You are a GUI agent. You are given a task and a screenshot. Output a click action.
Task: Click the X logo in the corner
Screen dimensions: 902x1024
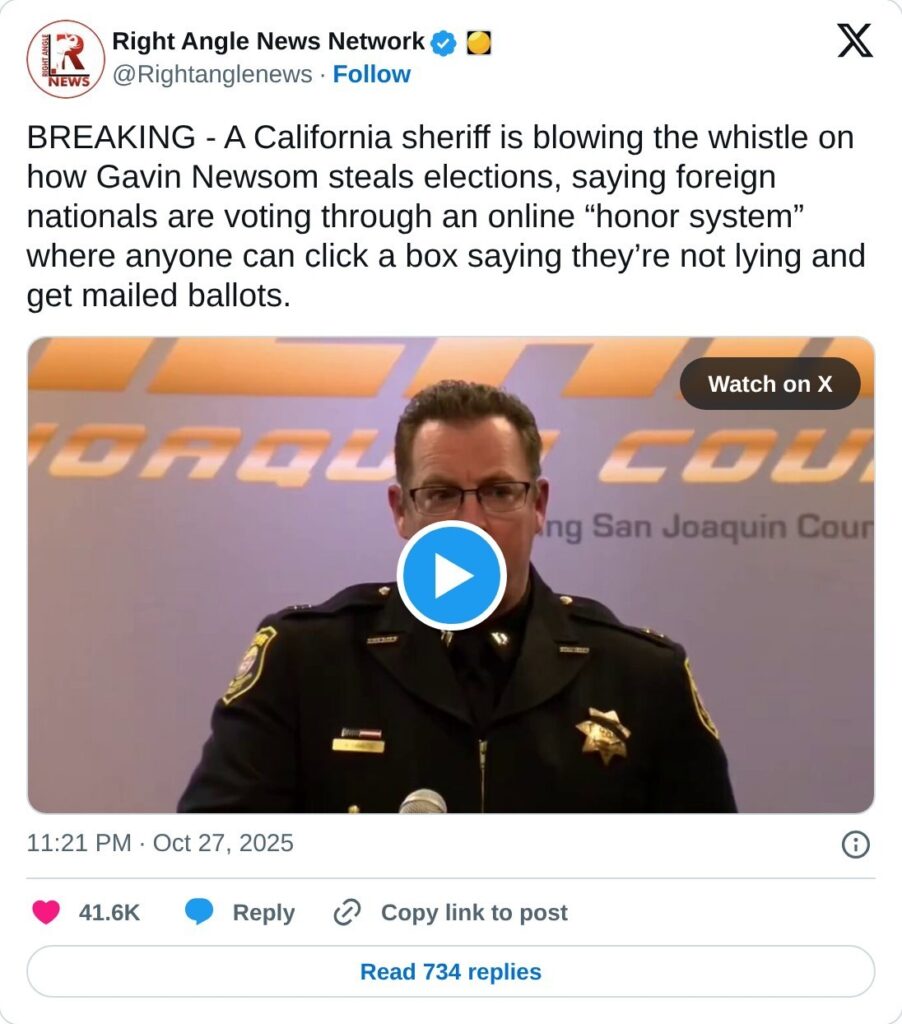854,42
